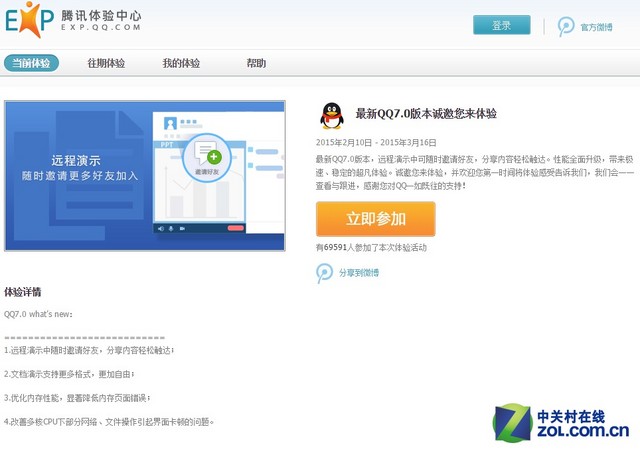640x453 pixels.
Task: Click feature item 1 about 远程演示中随时邀请好友
Action: (89, 350)
